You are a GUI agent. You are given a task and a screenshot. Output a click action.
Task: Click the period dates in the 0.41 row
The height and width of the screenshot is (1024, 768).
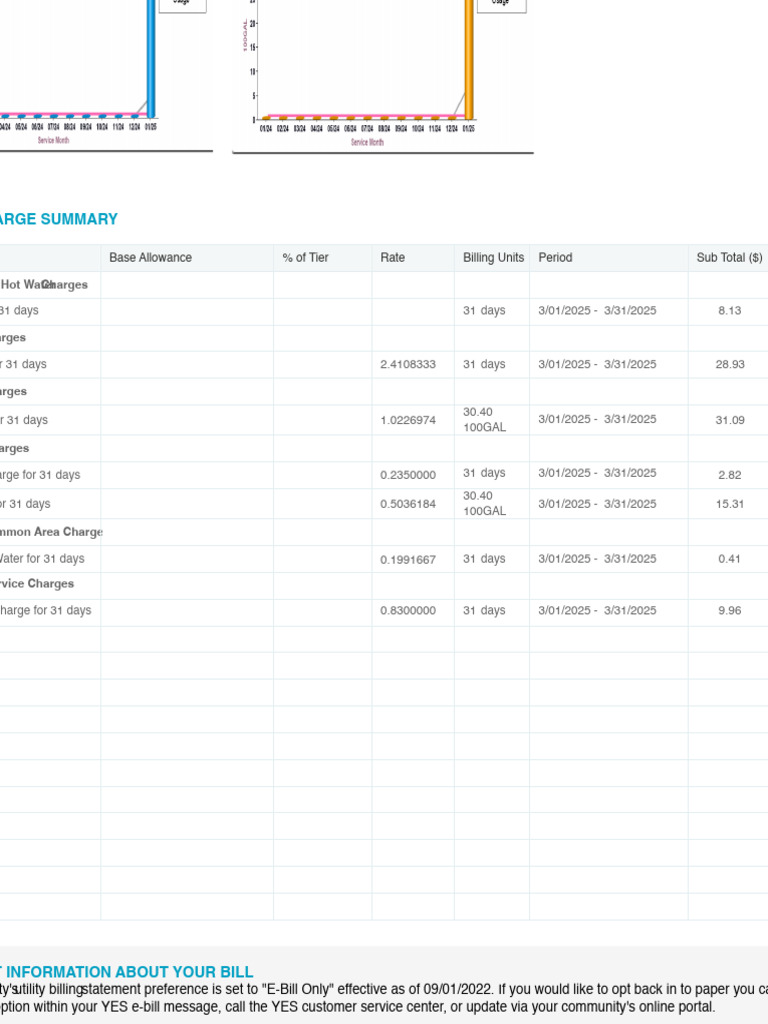597,559
